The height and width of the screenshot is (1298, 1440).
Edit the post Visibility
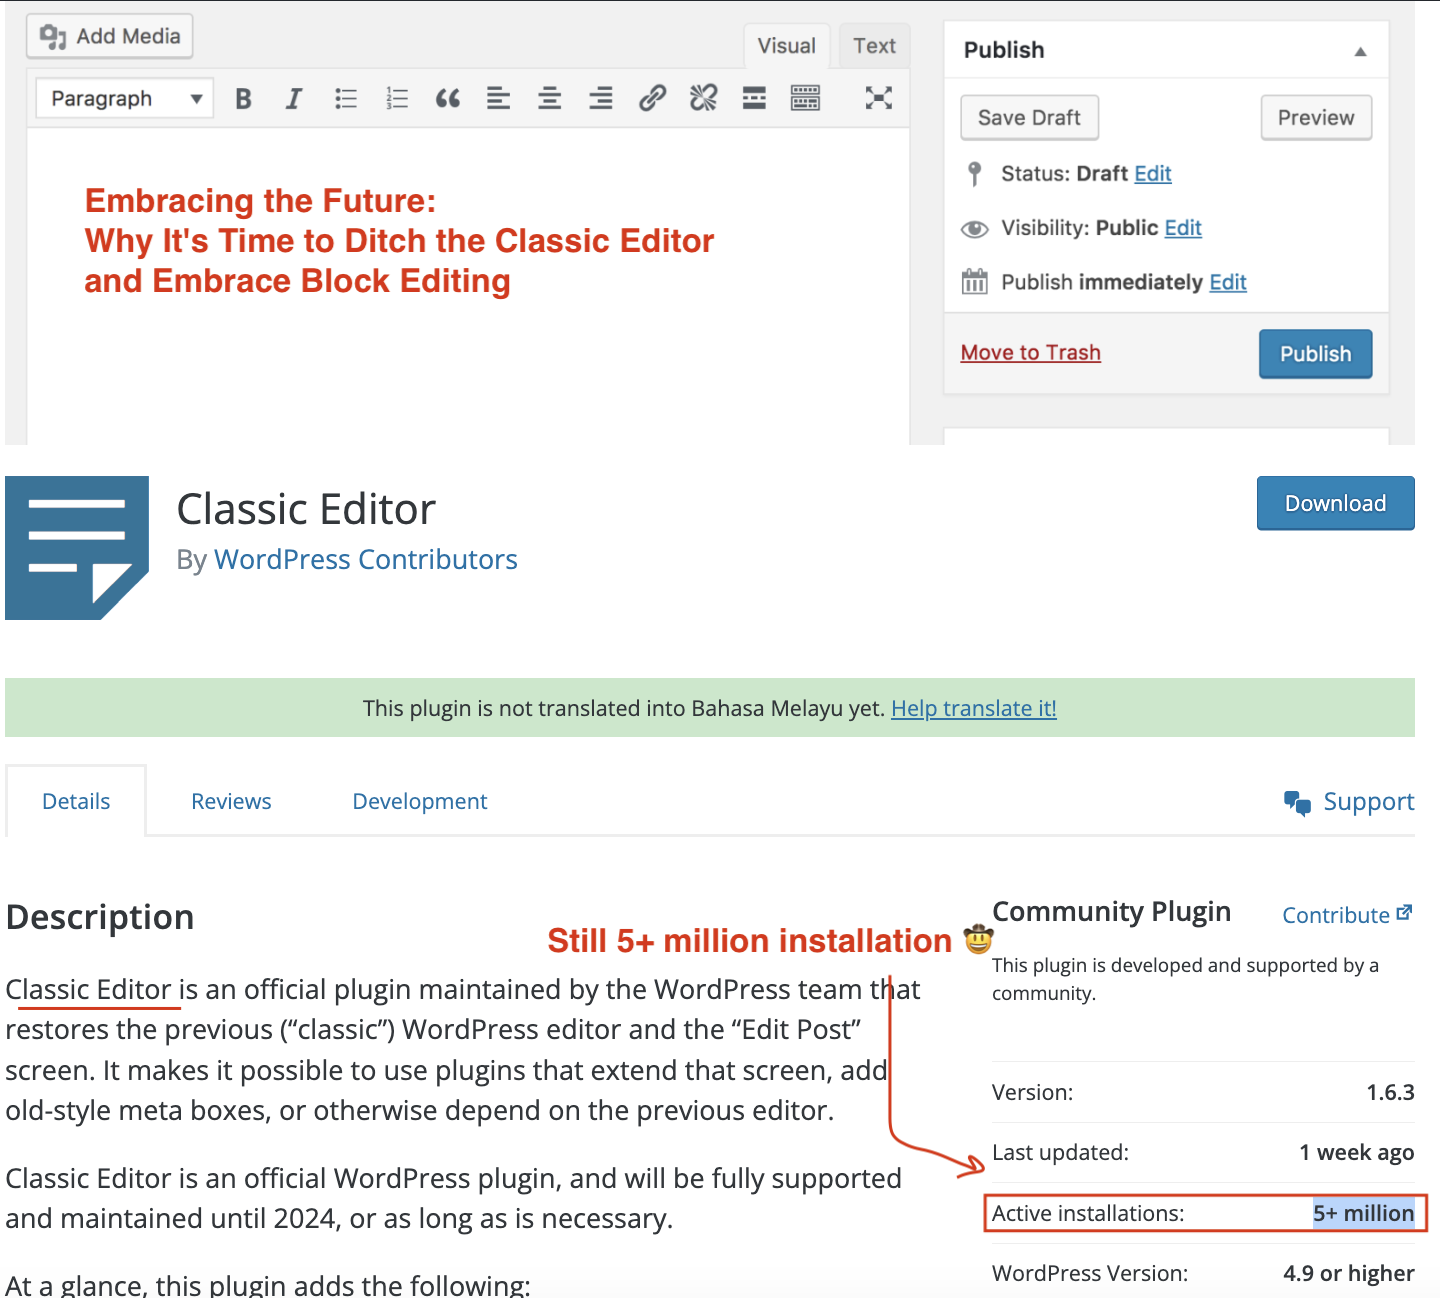(1183, 228)
